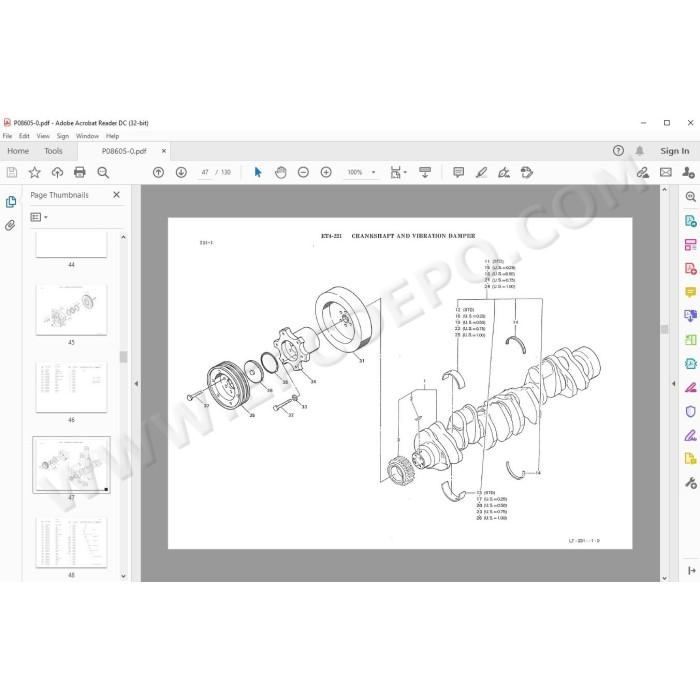Select the page 47 thumbnail
Screen dimensions: 700x700
(x=71, y=465)
